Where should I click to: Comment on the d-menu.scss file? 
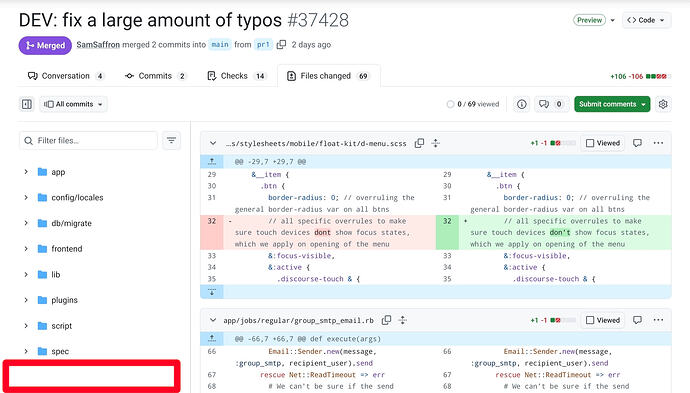coord(637,143)
